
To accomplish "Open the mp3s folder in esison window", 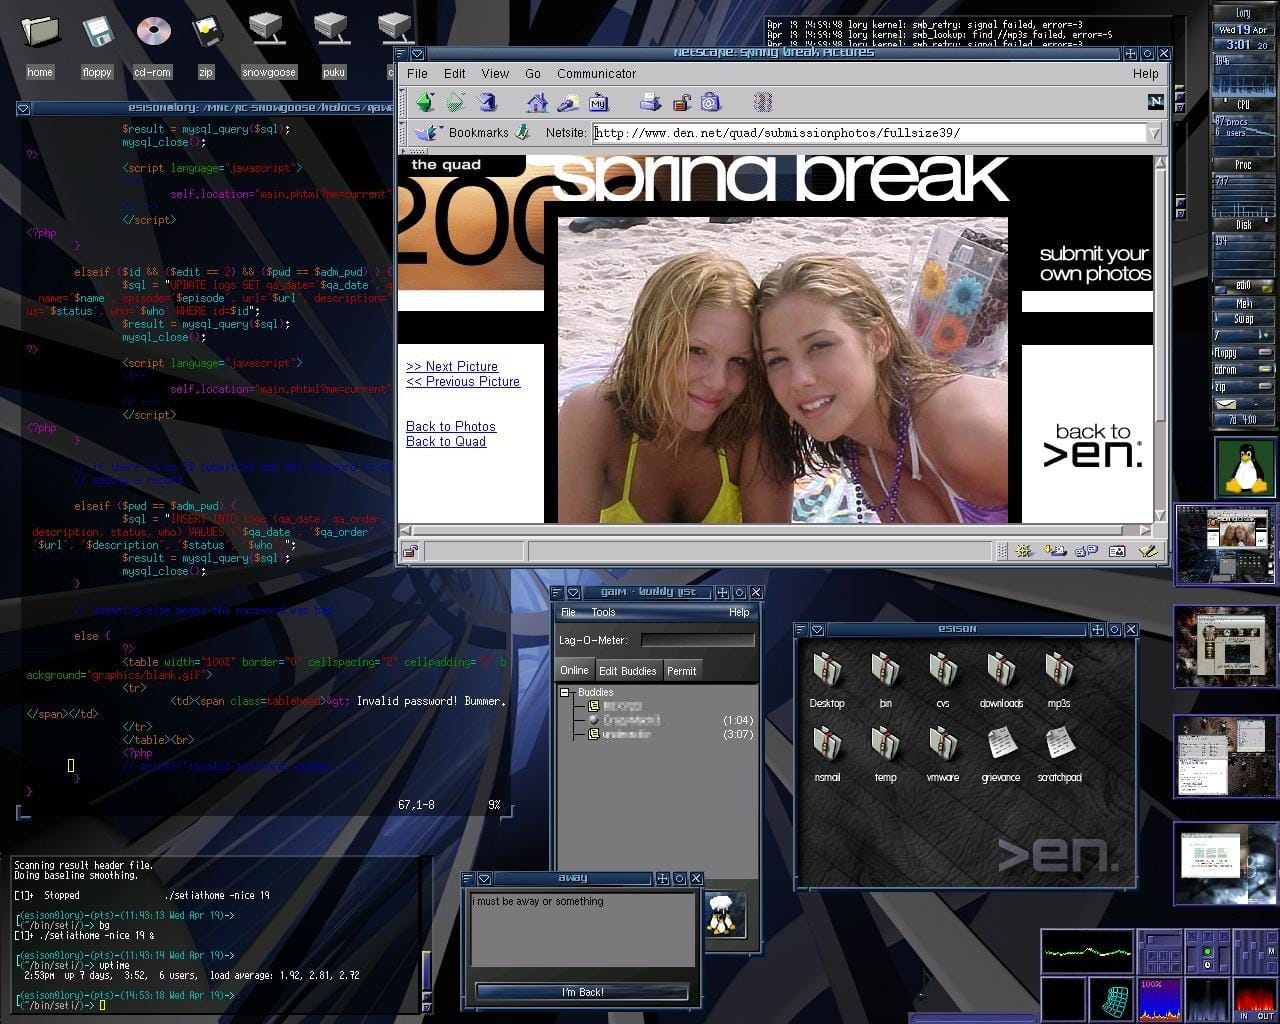I will pos(1059,678).
